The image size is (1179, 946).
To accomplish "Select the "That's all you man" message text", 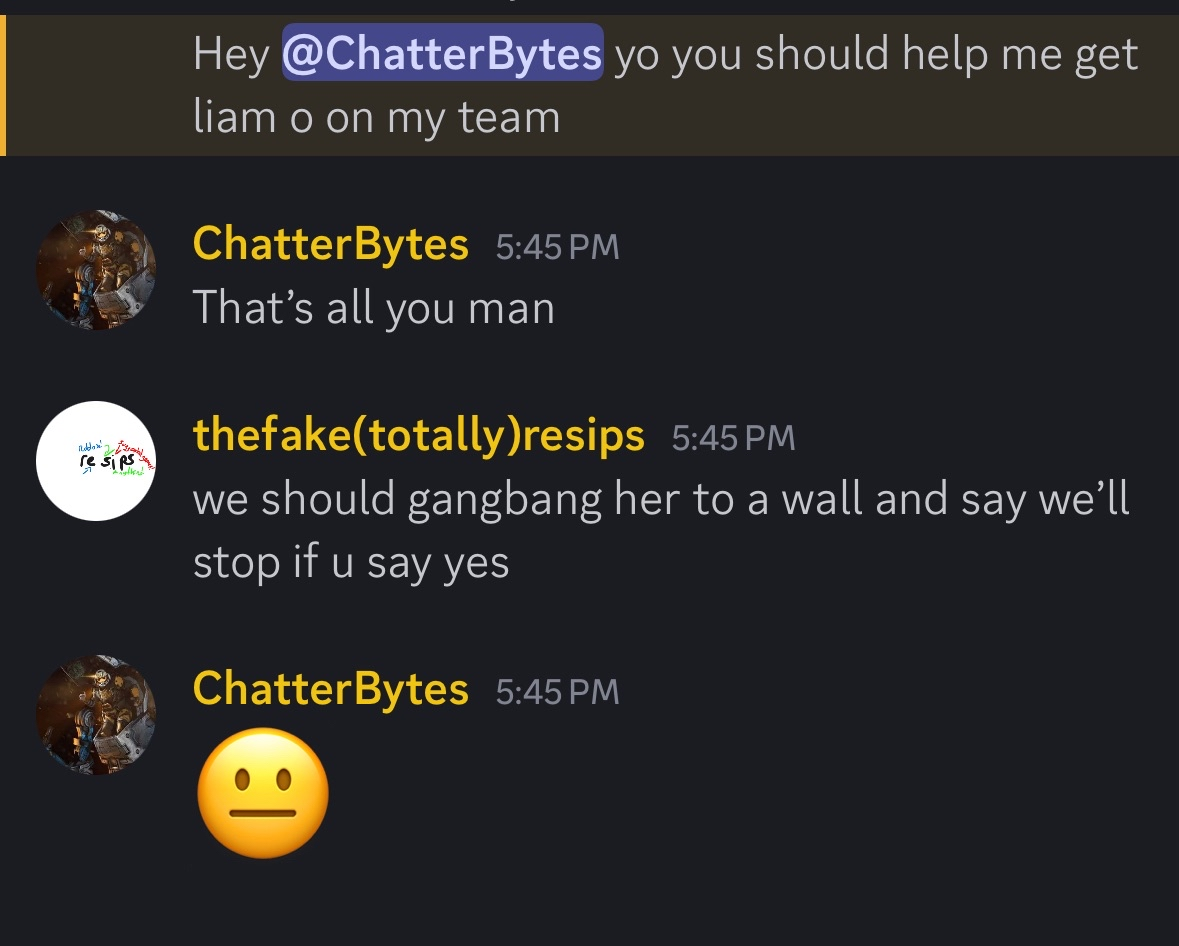I will (373, 307).
